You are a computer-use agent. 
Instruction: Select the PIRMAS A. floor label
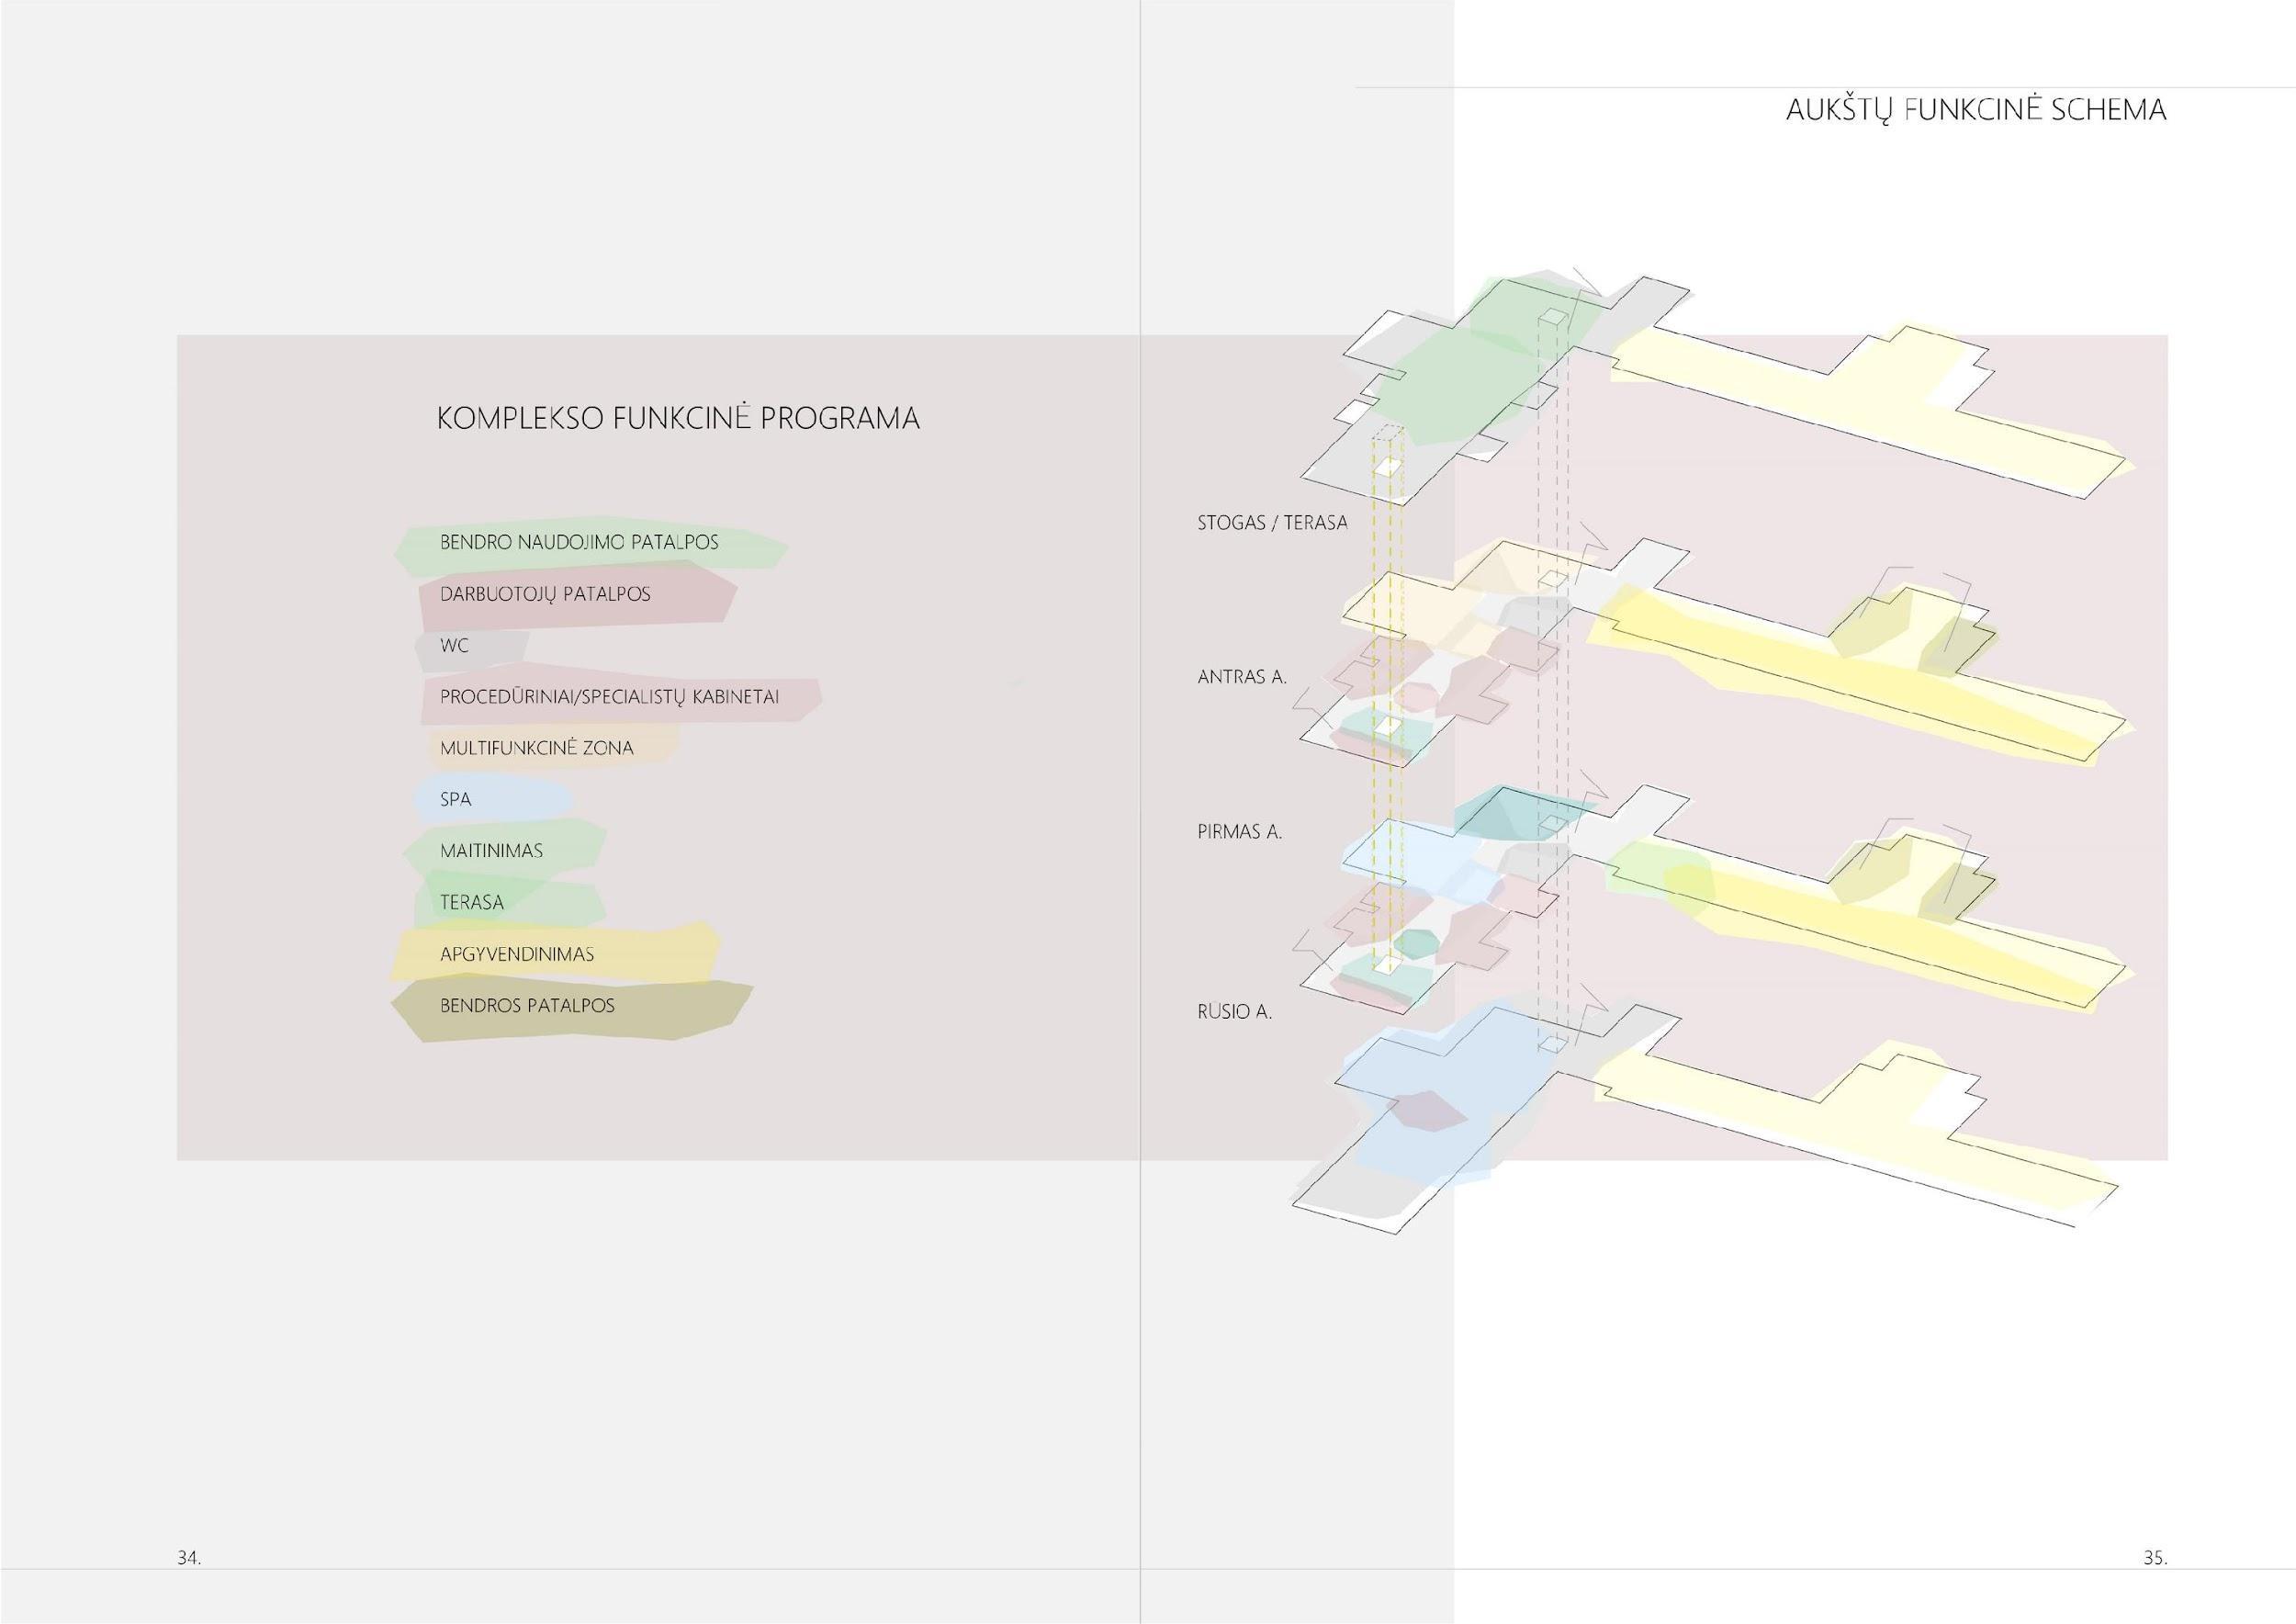pos(1239,832)
